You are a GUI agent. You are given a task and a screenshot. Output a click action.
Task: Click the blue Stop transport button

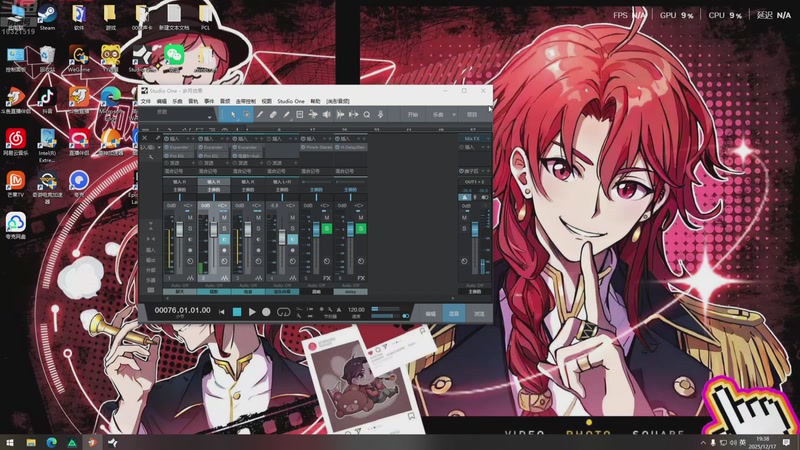[237, 312]
